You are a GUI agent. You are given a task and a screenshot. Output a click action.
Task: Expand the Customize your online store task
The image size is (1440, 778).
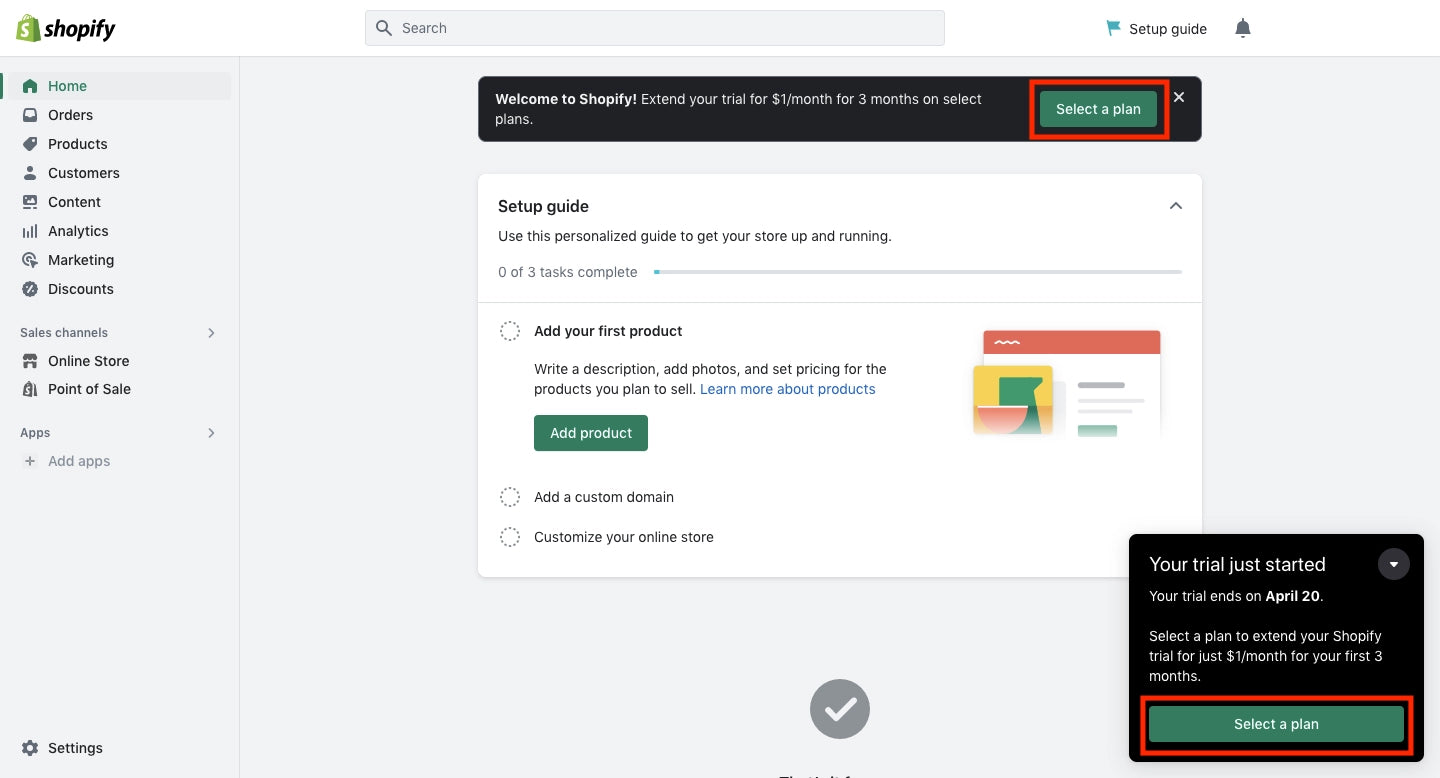point(624,537)
